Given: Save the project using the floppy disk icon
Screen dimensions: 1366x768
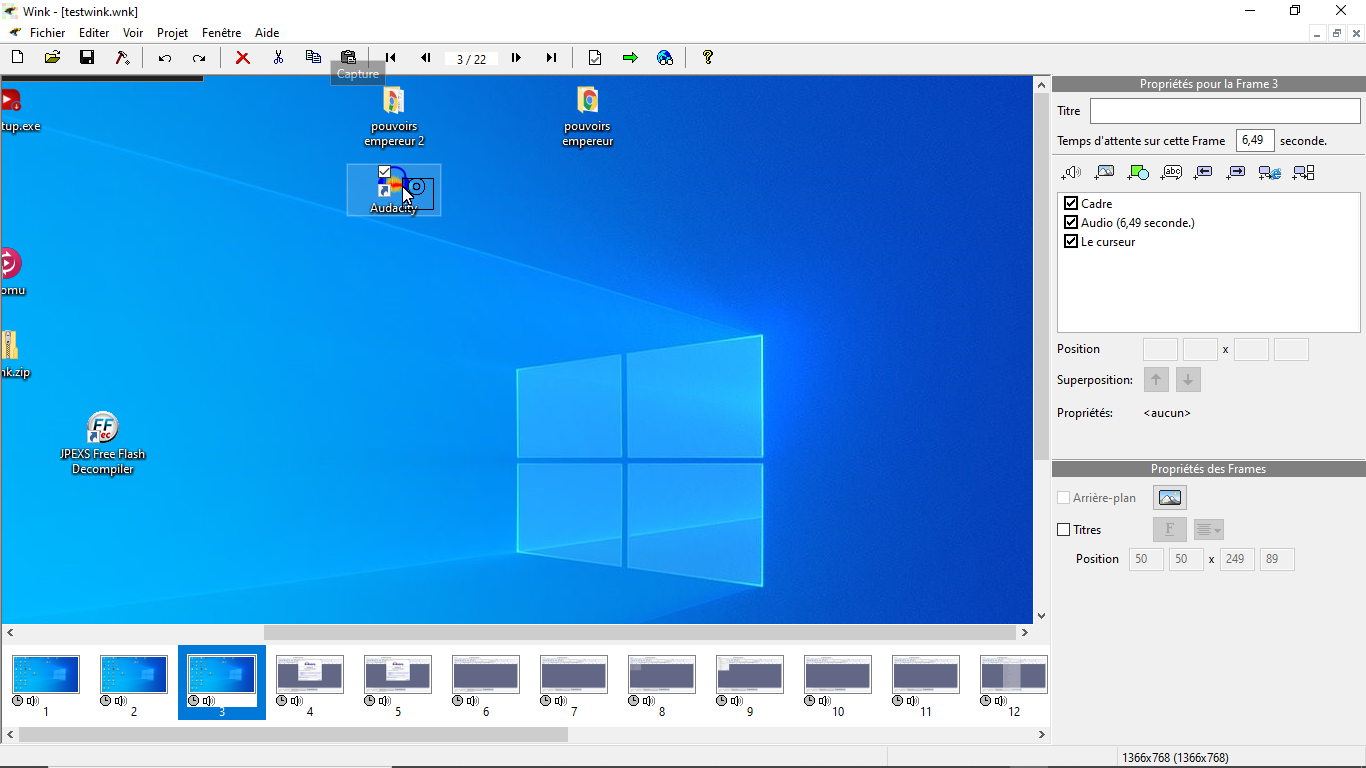Looking at the screenshot, I should point(87,58).
